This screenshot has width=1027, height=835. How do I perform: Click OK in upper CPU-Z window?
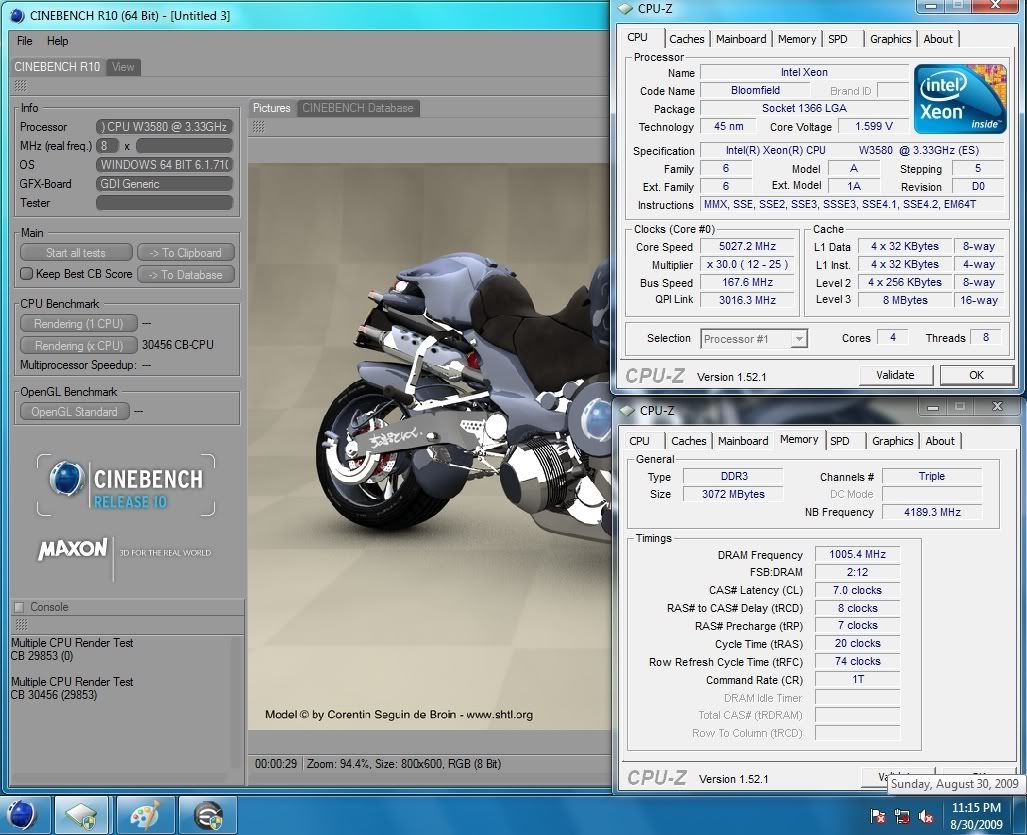click(976, 375)
